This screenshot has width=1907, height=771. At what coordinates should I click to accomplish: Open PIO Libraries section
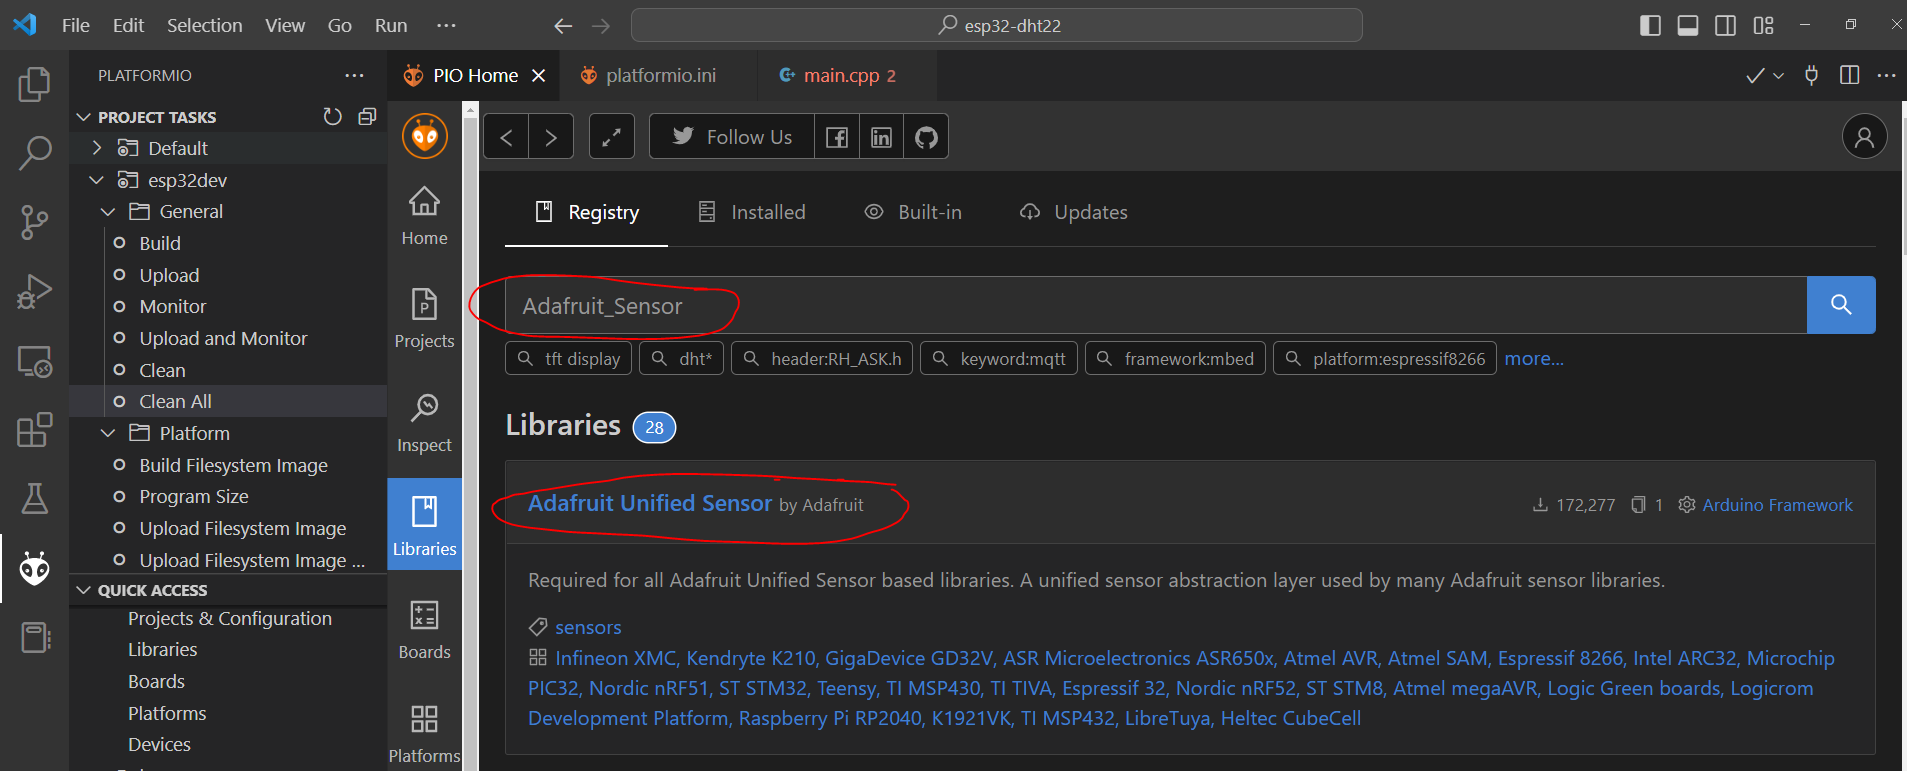point(424,526)
